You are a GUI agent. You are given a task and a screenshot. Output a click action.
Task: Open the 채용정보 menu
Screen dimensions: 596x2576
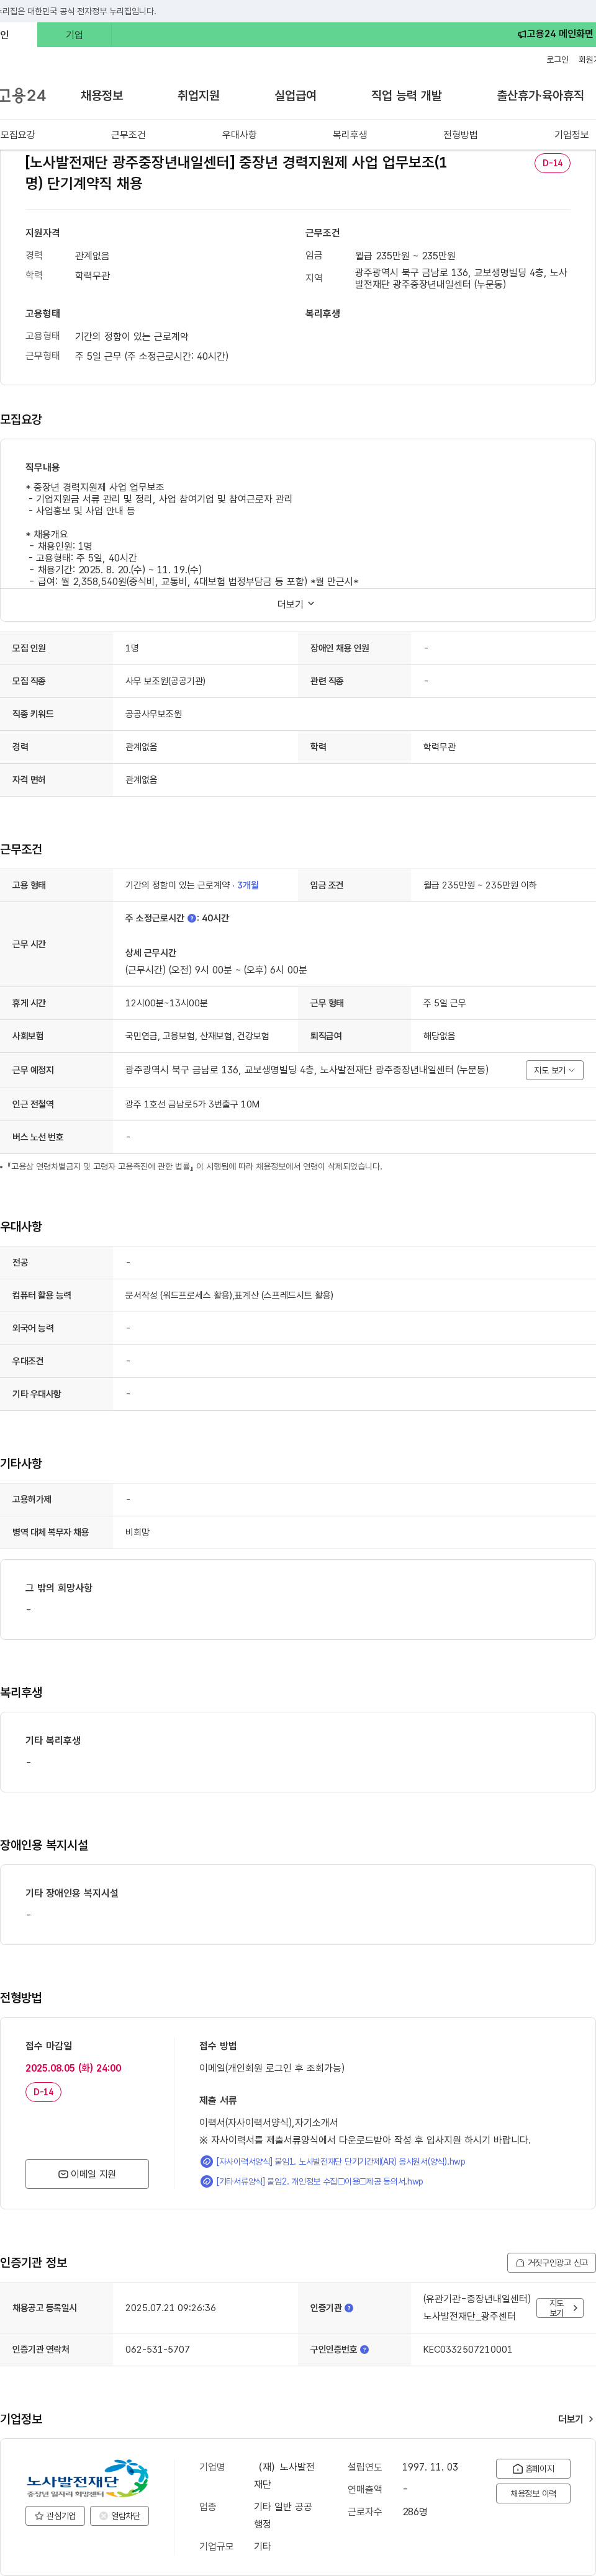(102, 96)
